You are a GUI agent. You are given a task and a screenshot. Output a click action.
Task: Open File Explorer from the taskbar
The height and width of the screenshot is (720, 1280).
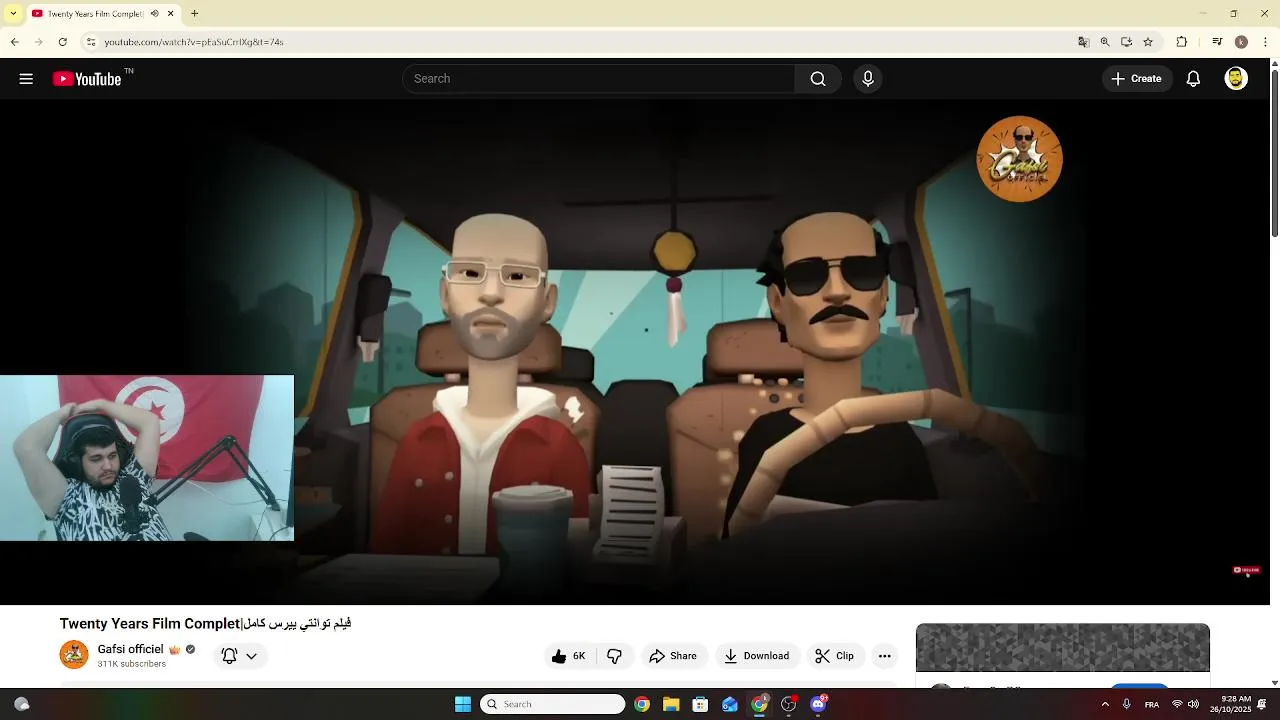pos(671,704)
